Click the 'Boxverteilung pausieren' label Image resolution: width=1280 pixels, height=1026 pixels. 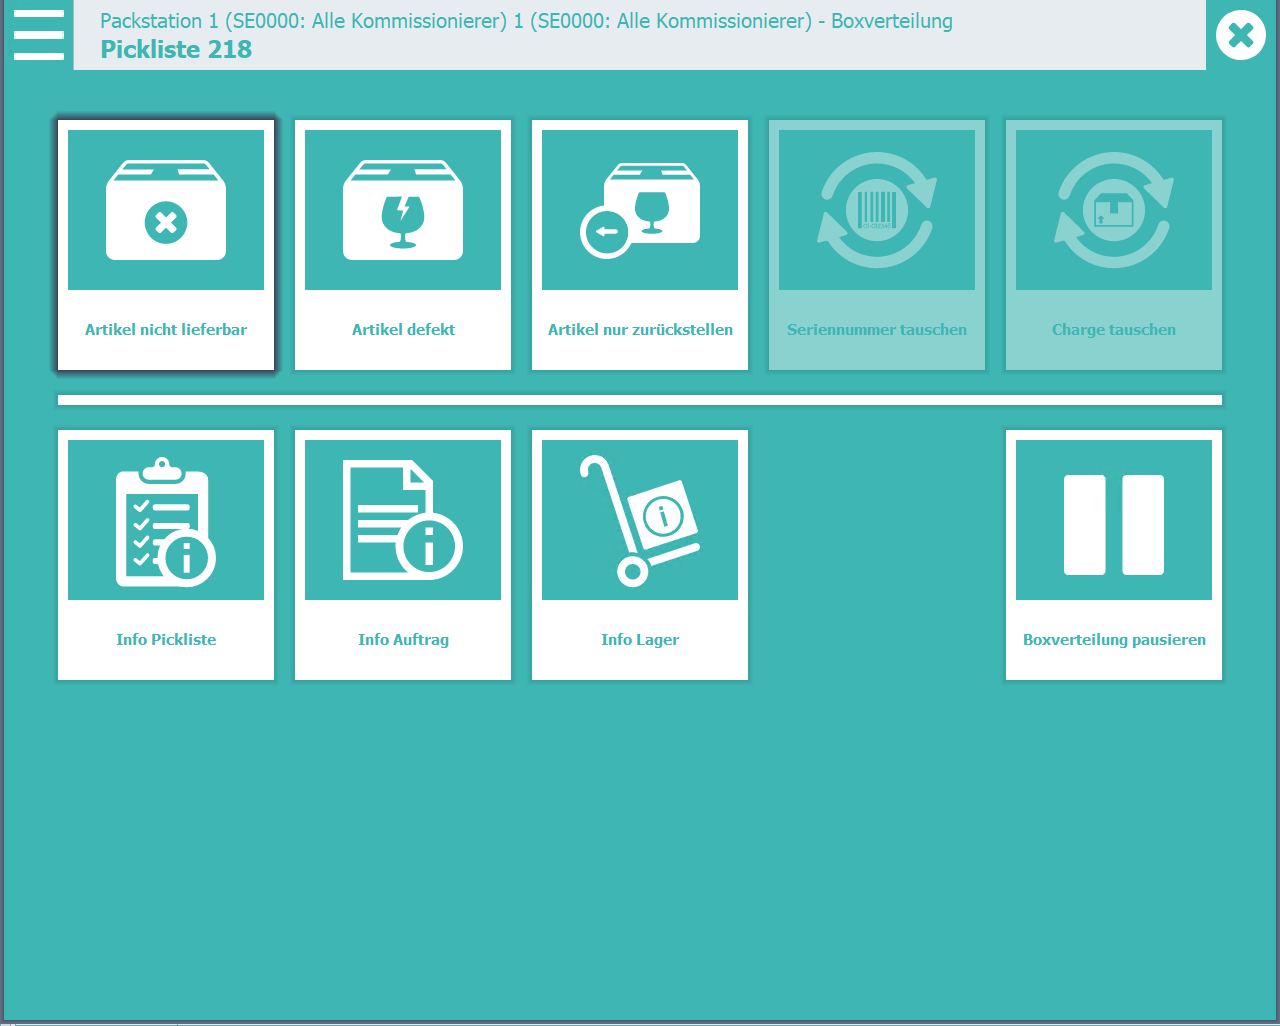point(1114,640)
